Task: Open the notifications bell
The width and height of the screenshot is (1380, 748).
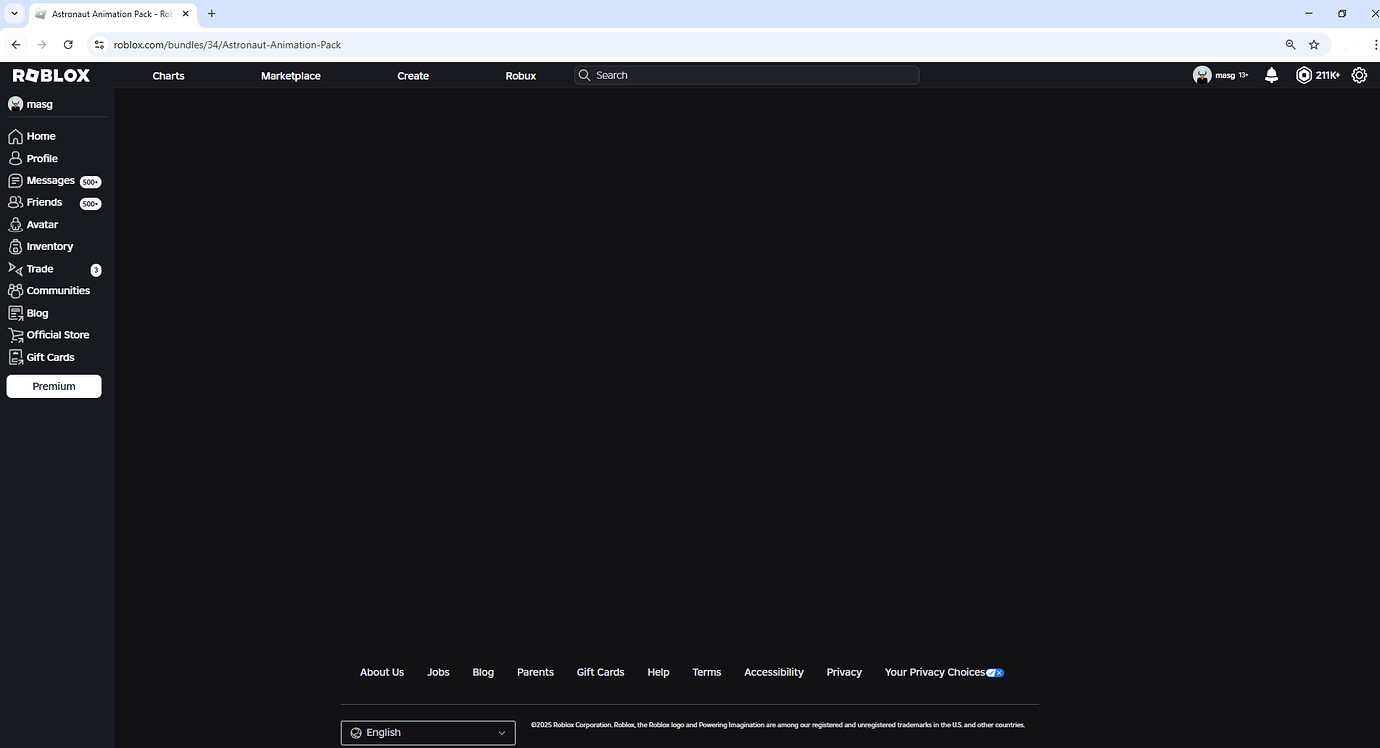Action: [1271, 75]
